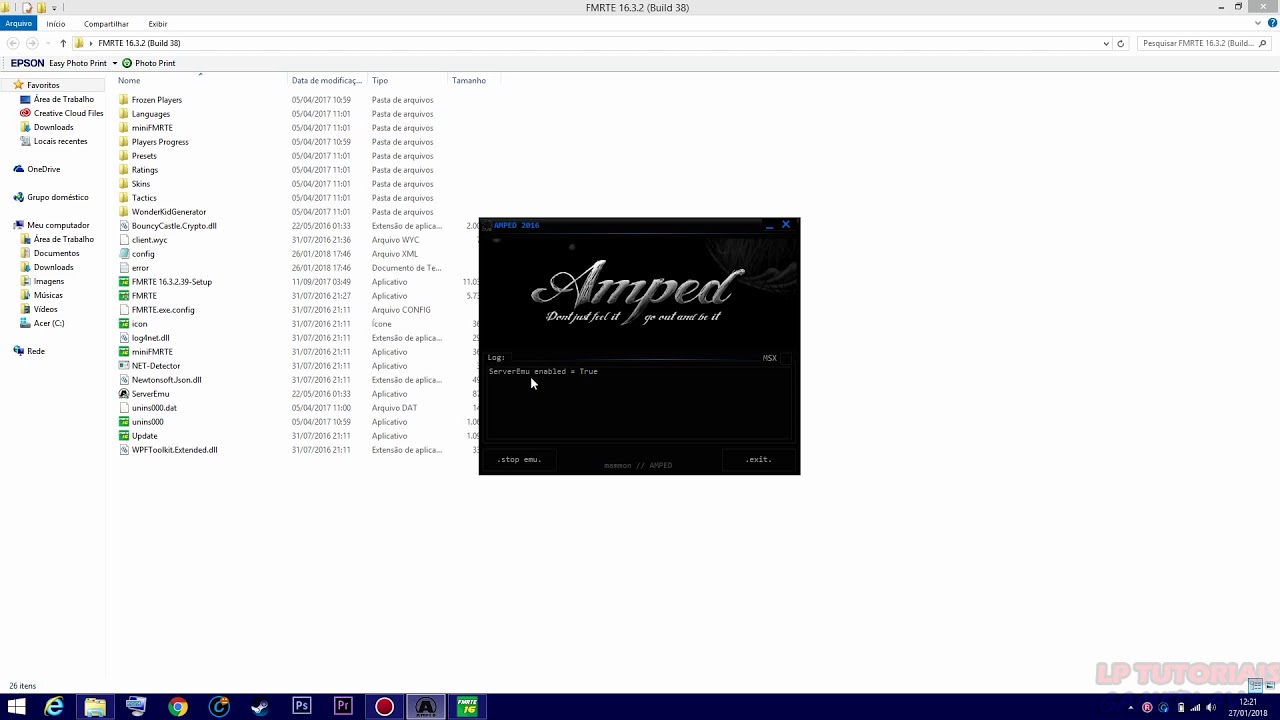Image resolution: width=1280 pixels, height=720 pixels.
Task: Select the error text document
Action: [139, 268]
